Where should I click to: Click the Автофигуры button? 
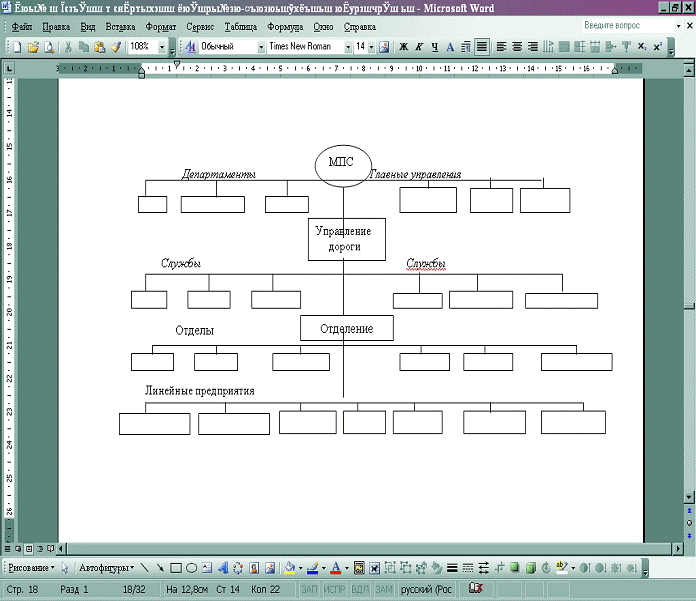click(x=106, y=568)
